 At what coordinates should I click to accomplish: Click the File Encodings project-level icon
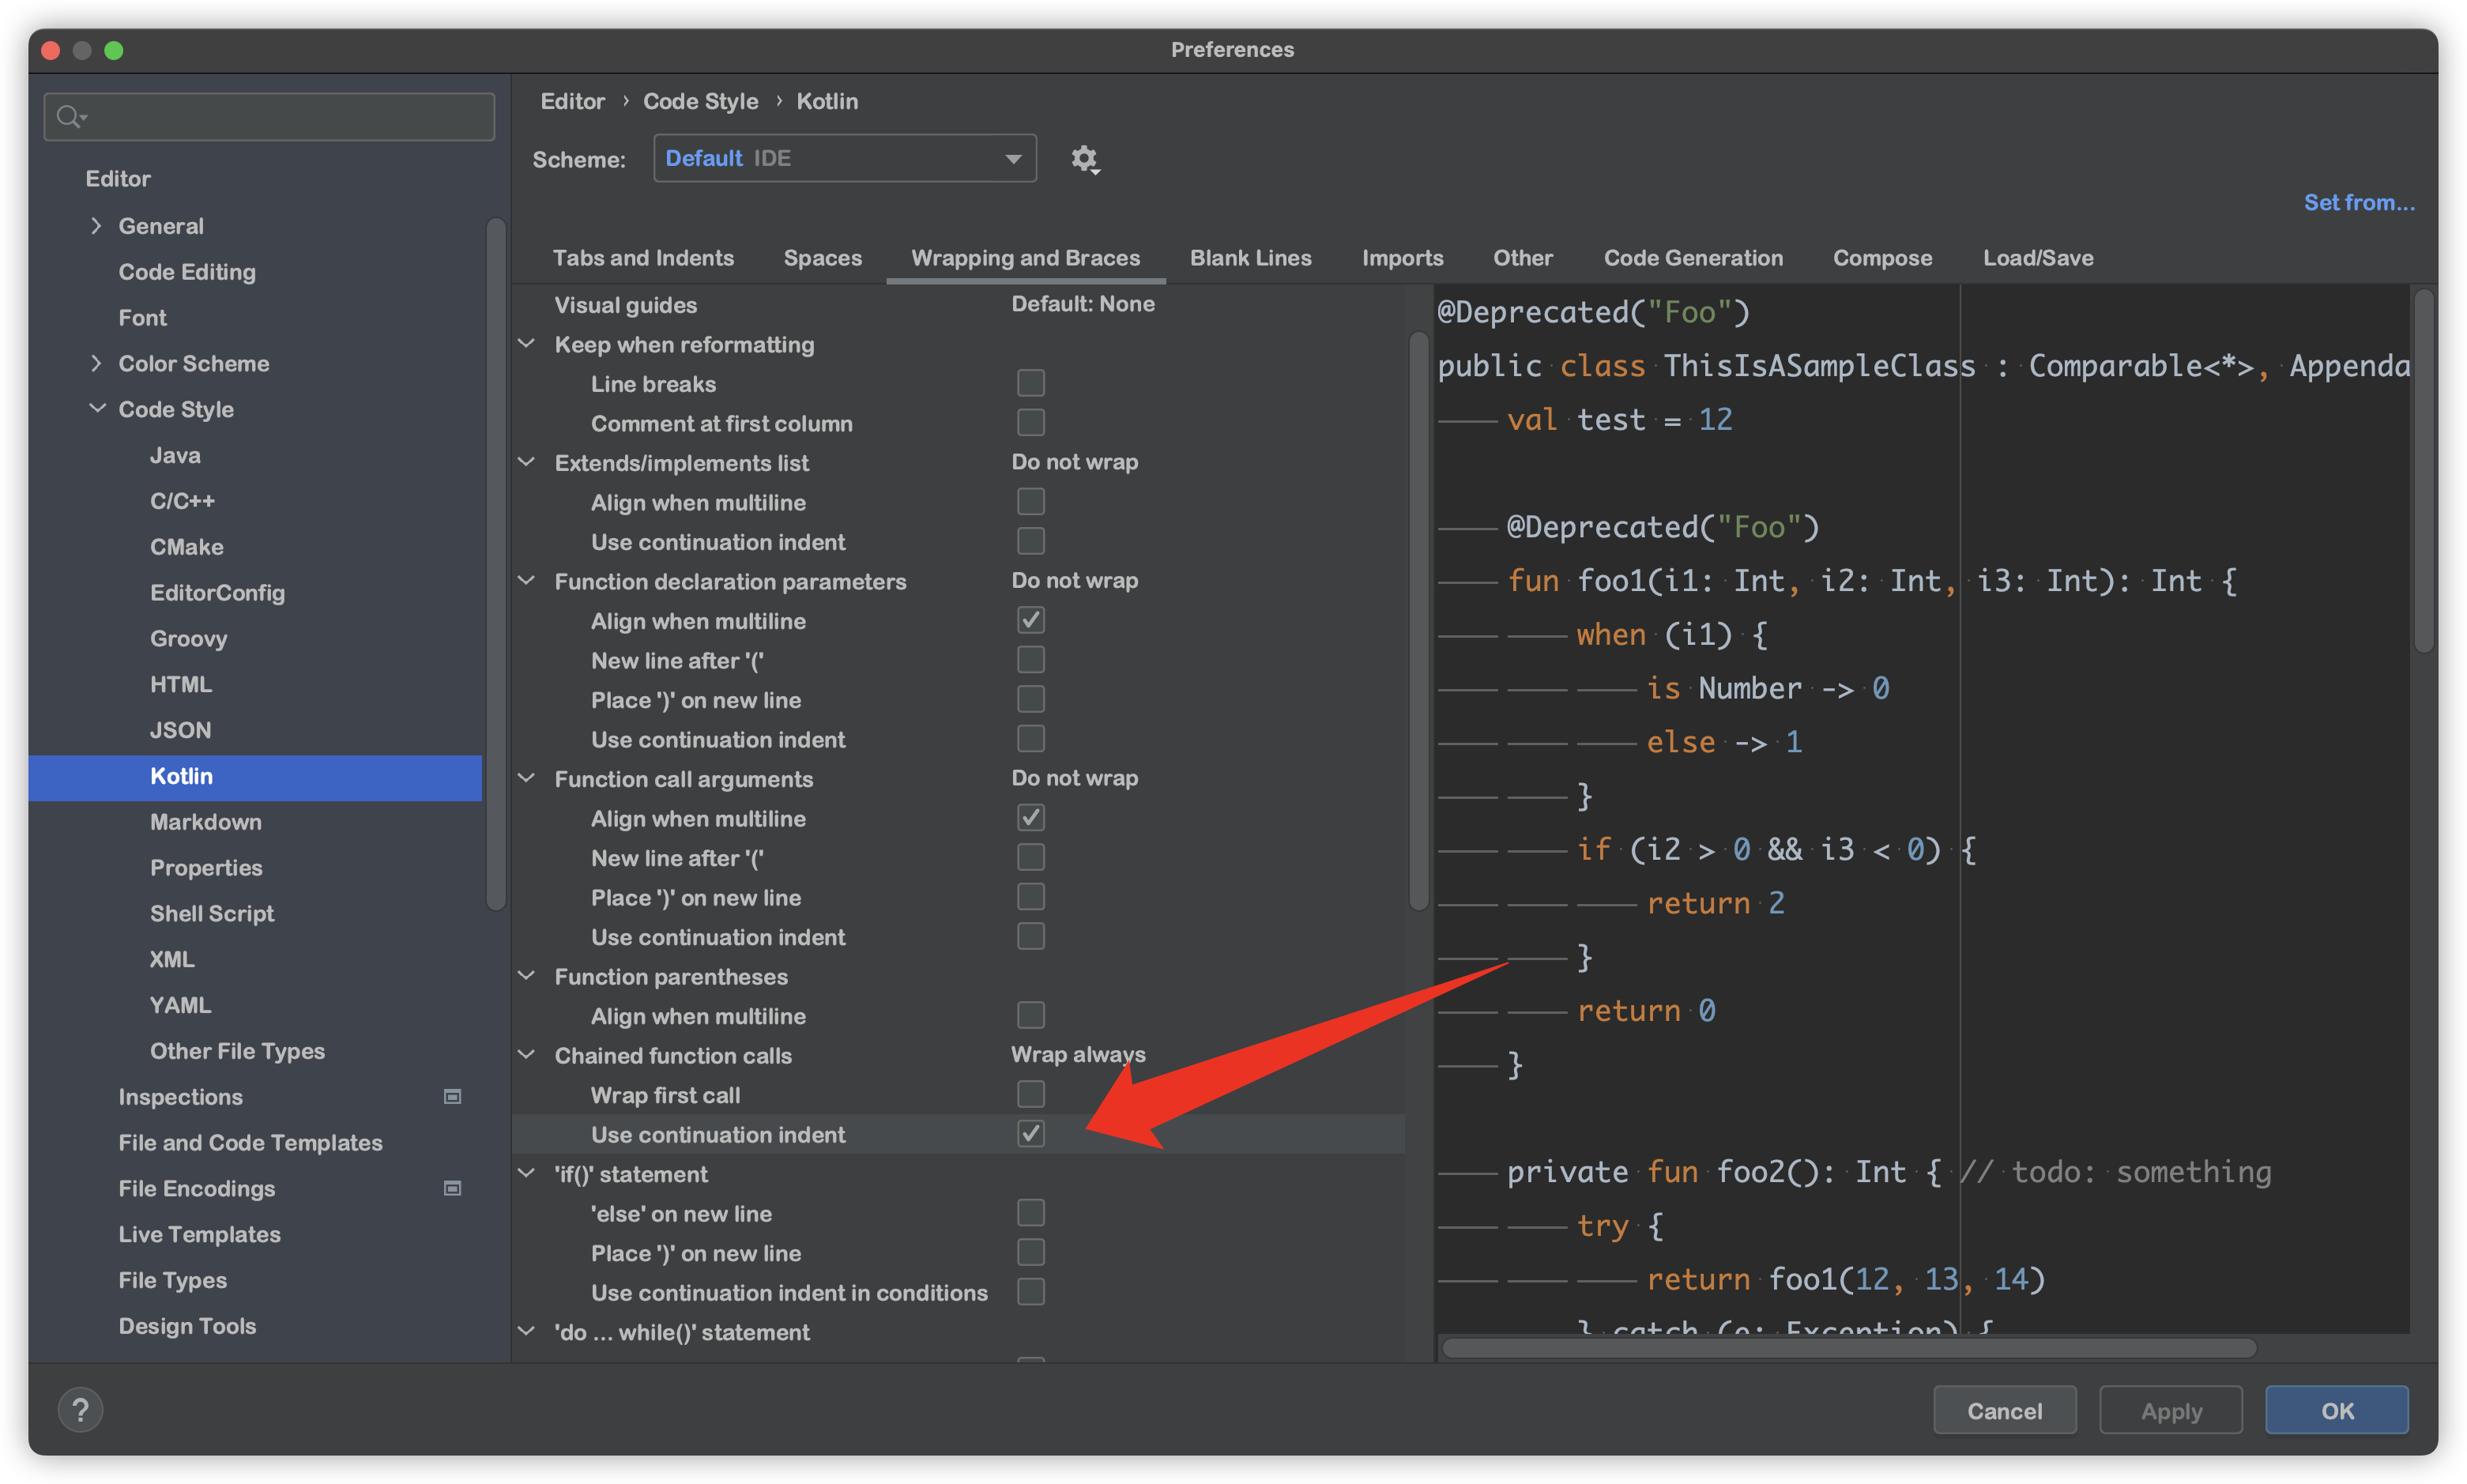pyautogui.click(x=452, y=1188)
